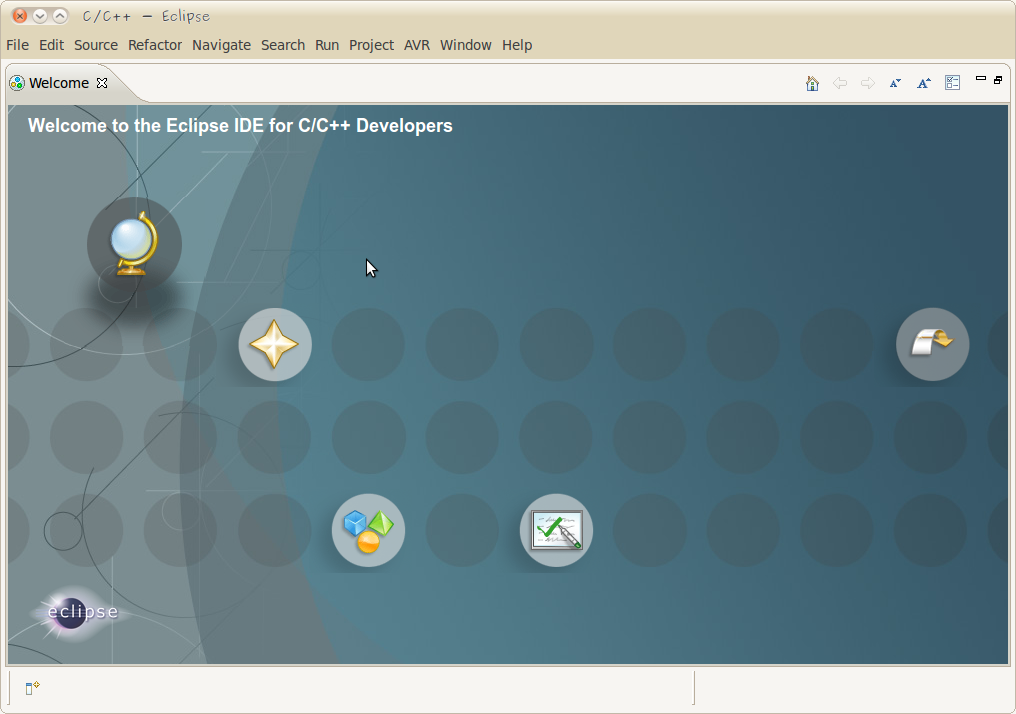Open the Run menu

point(327,45)
